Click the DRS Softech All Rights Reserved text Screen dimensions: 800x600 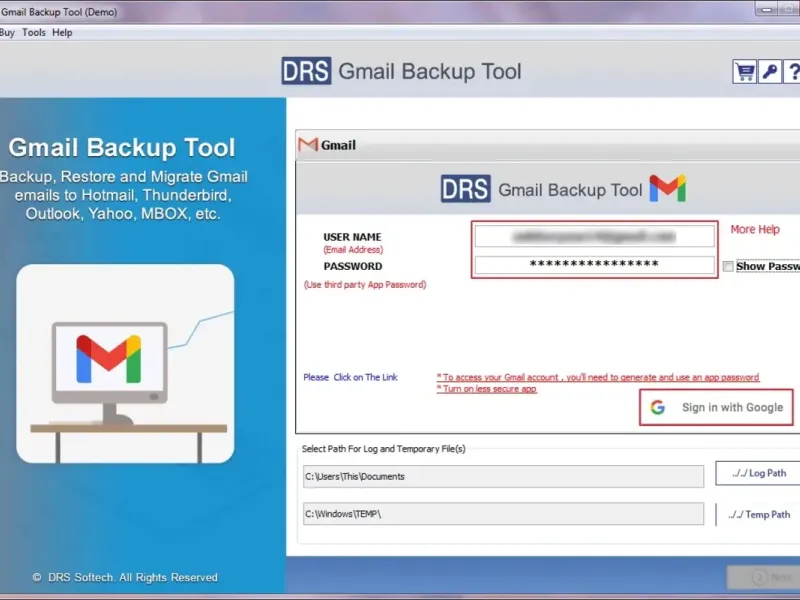pyautogui.click(x=125, y=578)
